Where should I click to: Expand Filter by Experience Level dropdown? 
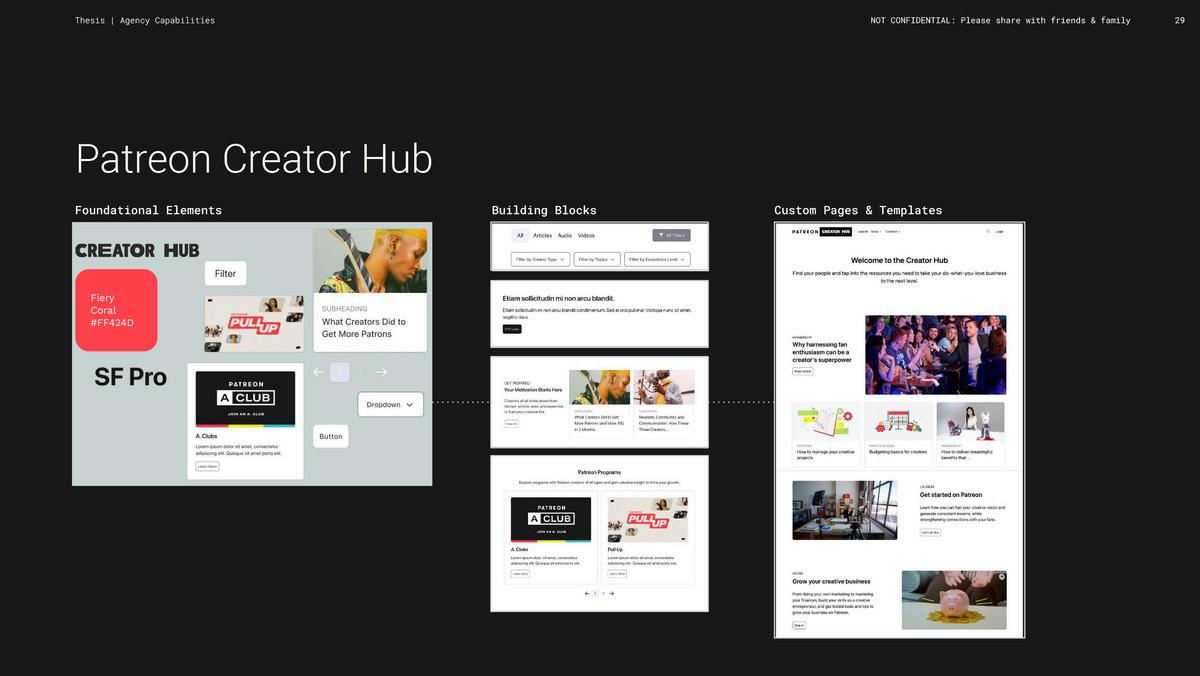pyautogui.click(x=657, y=259)
